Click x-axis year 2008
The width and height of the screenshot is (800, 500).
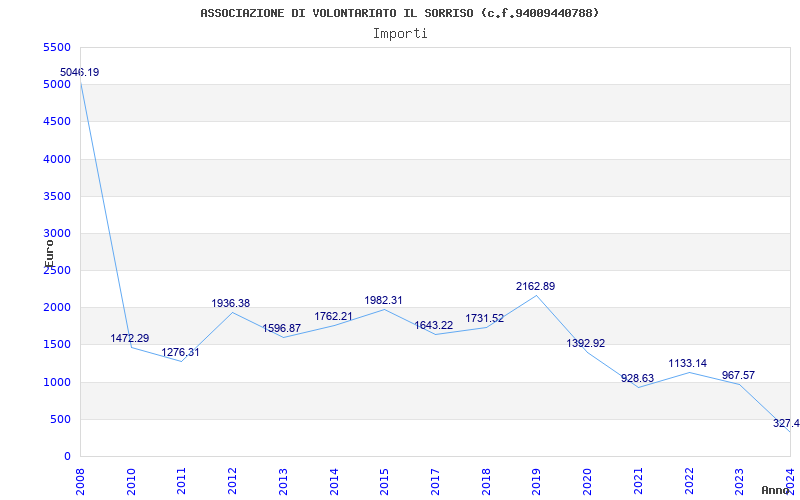tap(80, 481)
